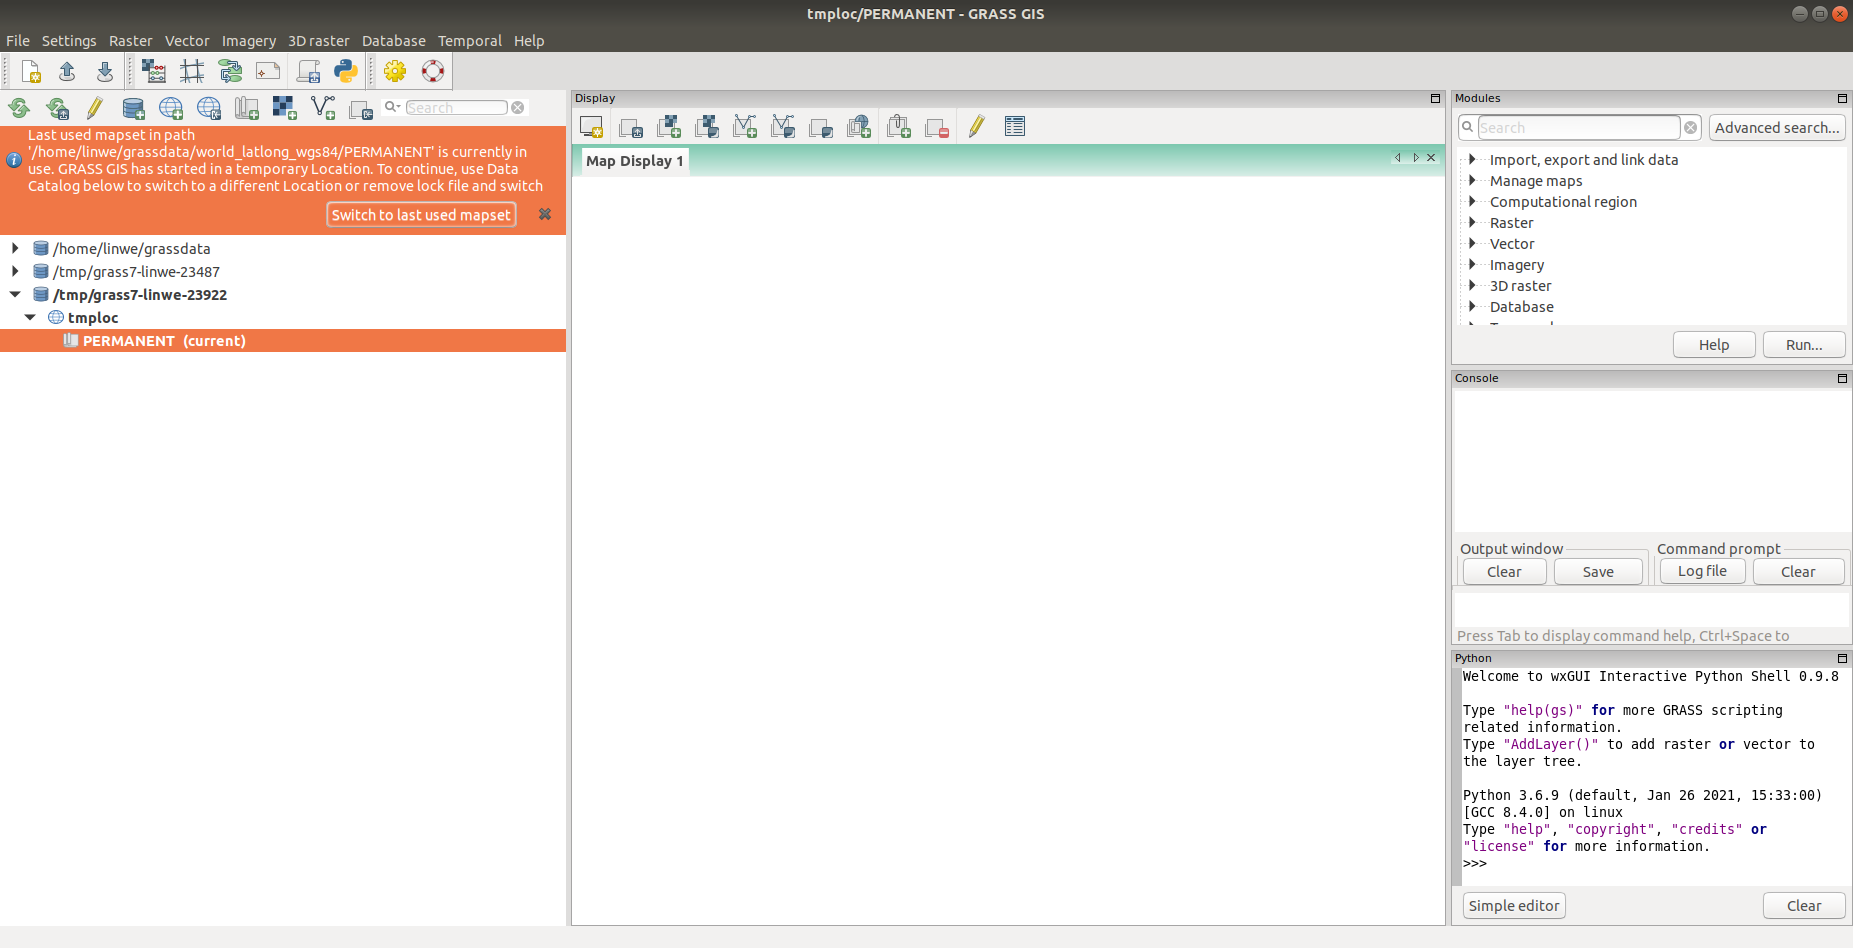The height and width of the screenshot is (948, 1853).
Task: Open an existing workspace file
Action: pyautogui.click(x=67, y=71)
